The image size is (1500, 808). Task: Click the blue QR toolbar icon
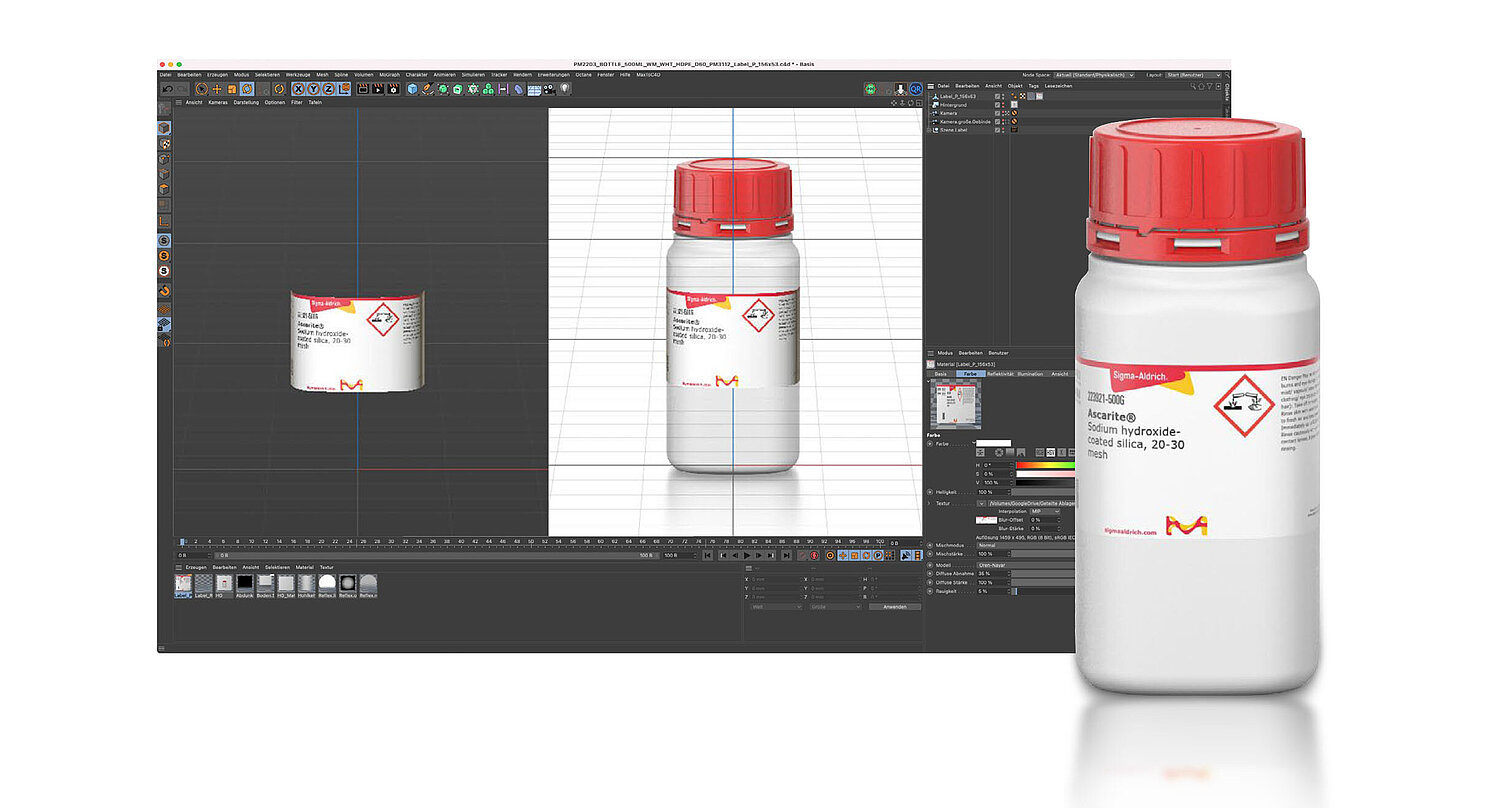915,89
